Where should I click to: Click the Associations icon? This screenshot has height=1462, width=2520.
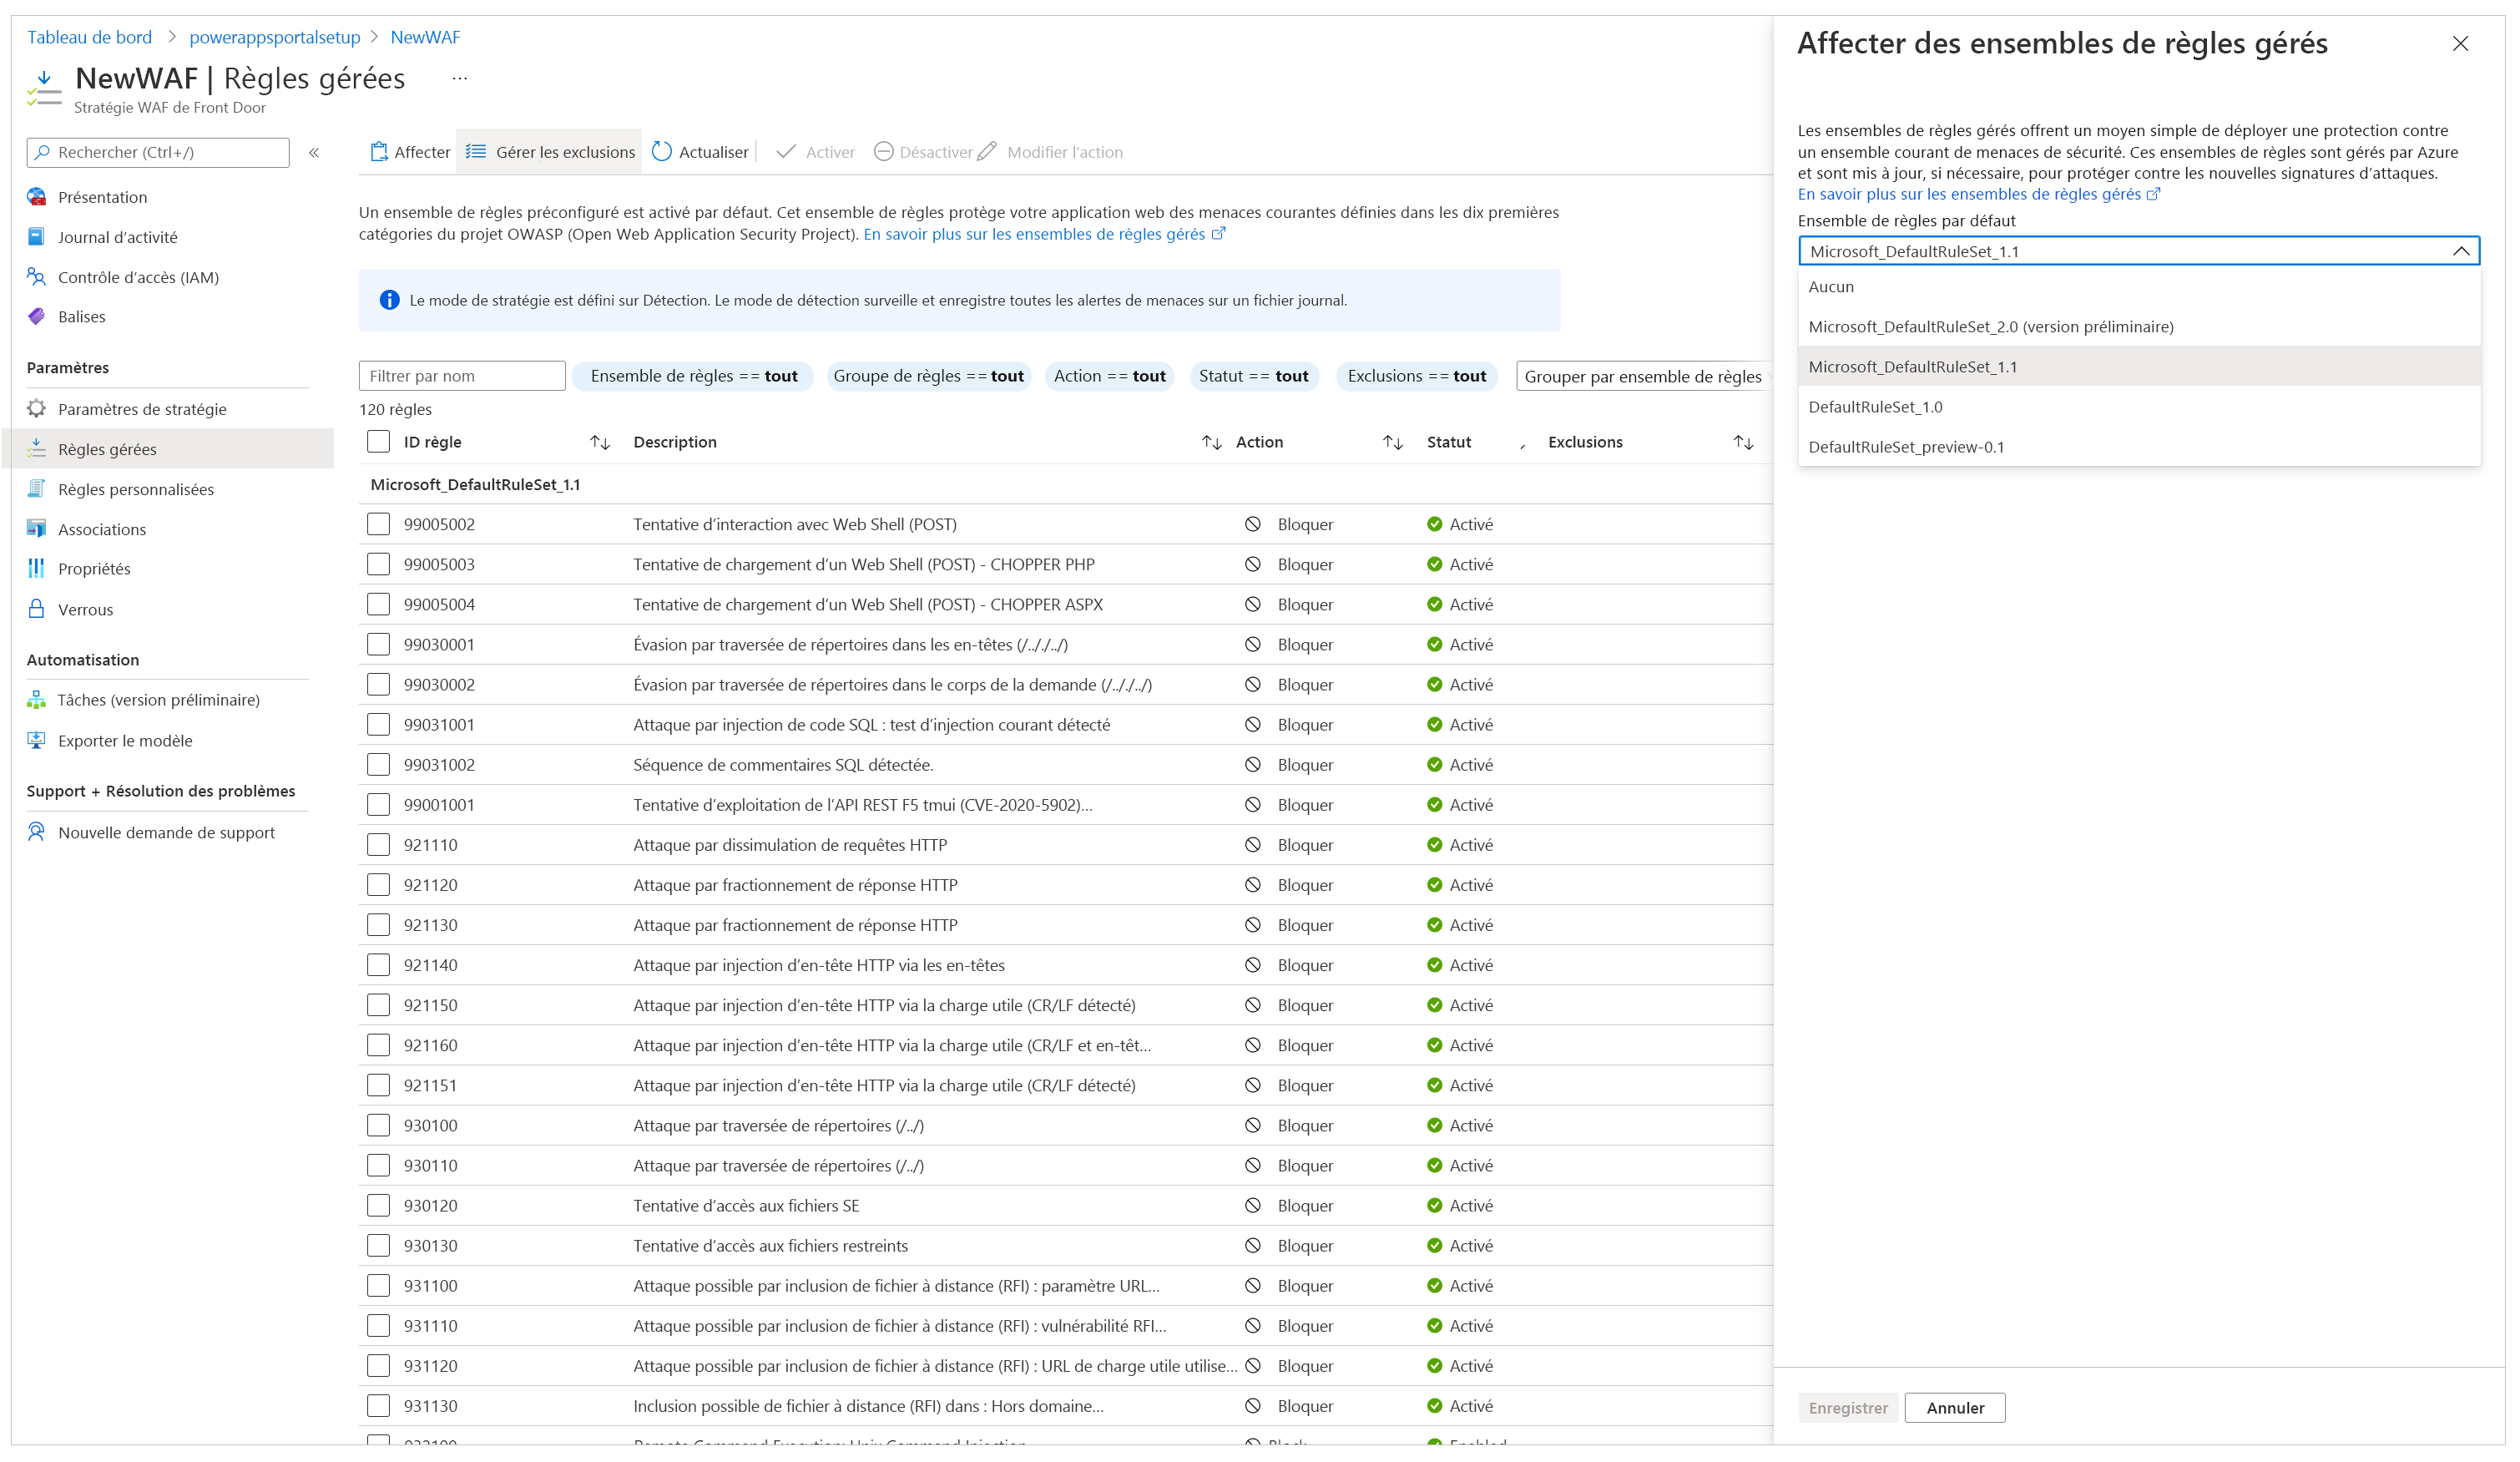(x=37, y=529)
